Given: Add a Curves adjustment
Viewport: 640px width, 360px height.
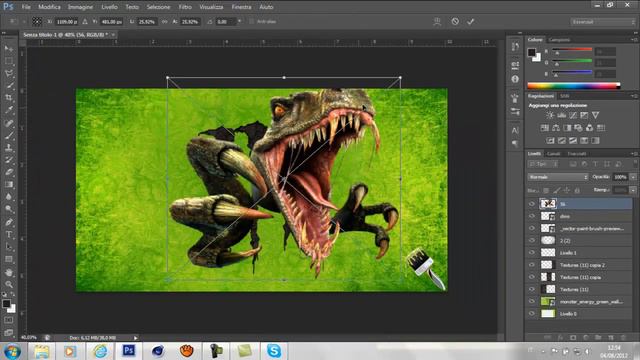Looking at the screenshot, I should coord(573,116).
